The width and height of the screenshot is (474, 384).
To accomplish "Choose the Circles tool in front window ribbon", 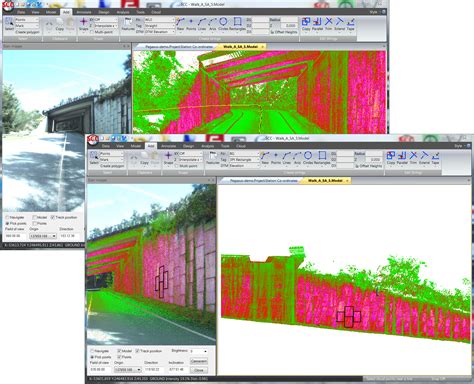I will click(308, 158).
